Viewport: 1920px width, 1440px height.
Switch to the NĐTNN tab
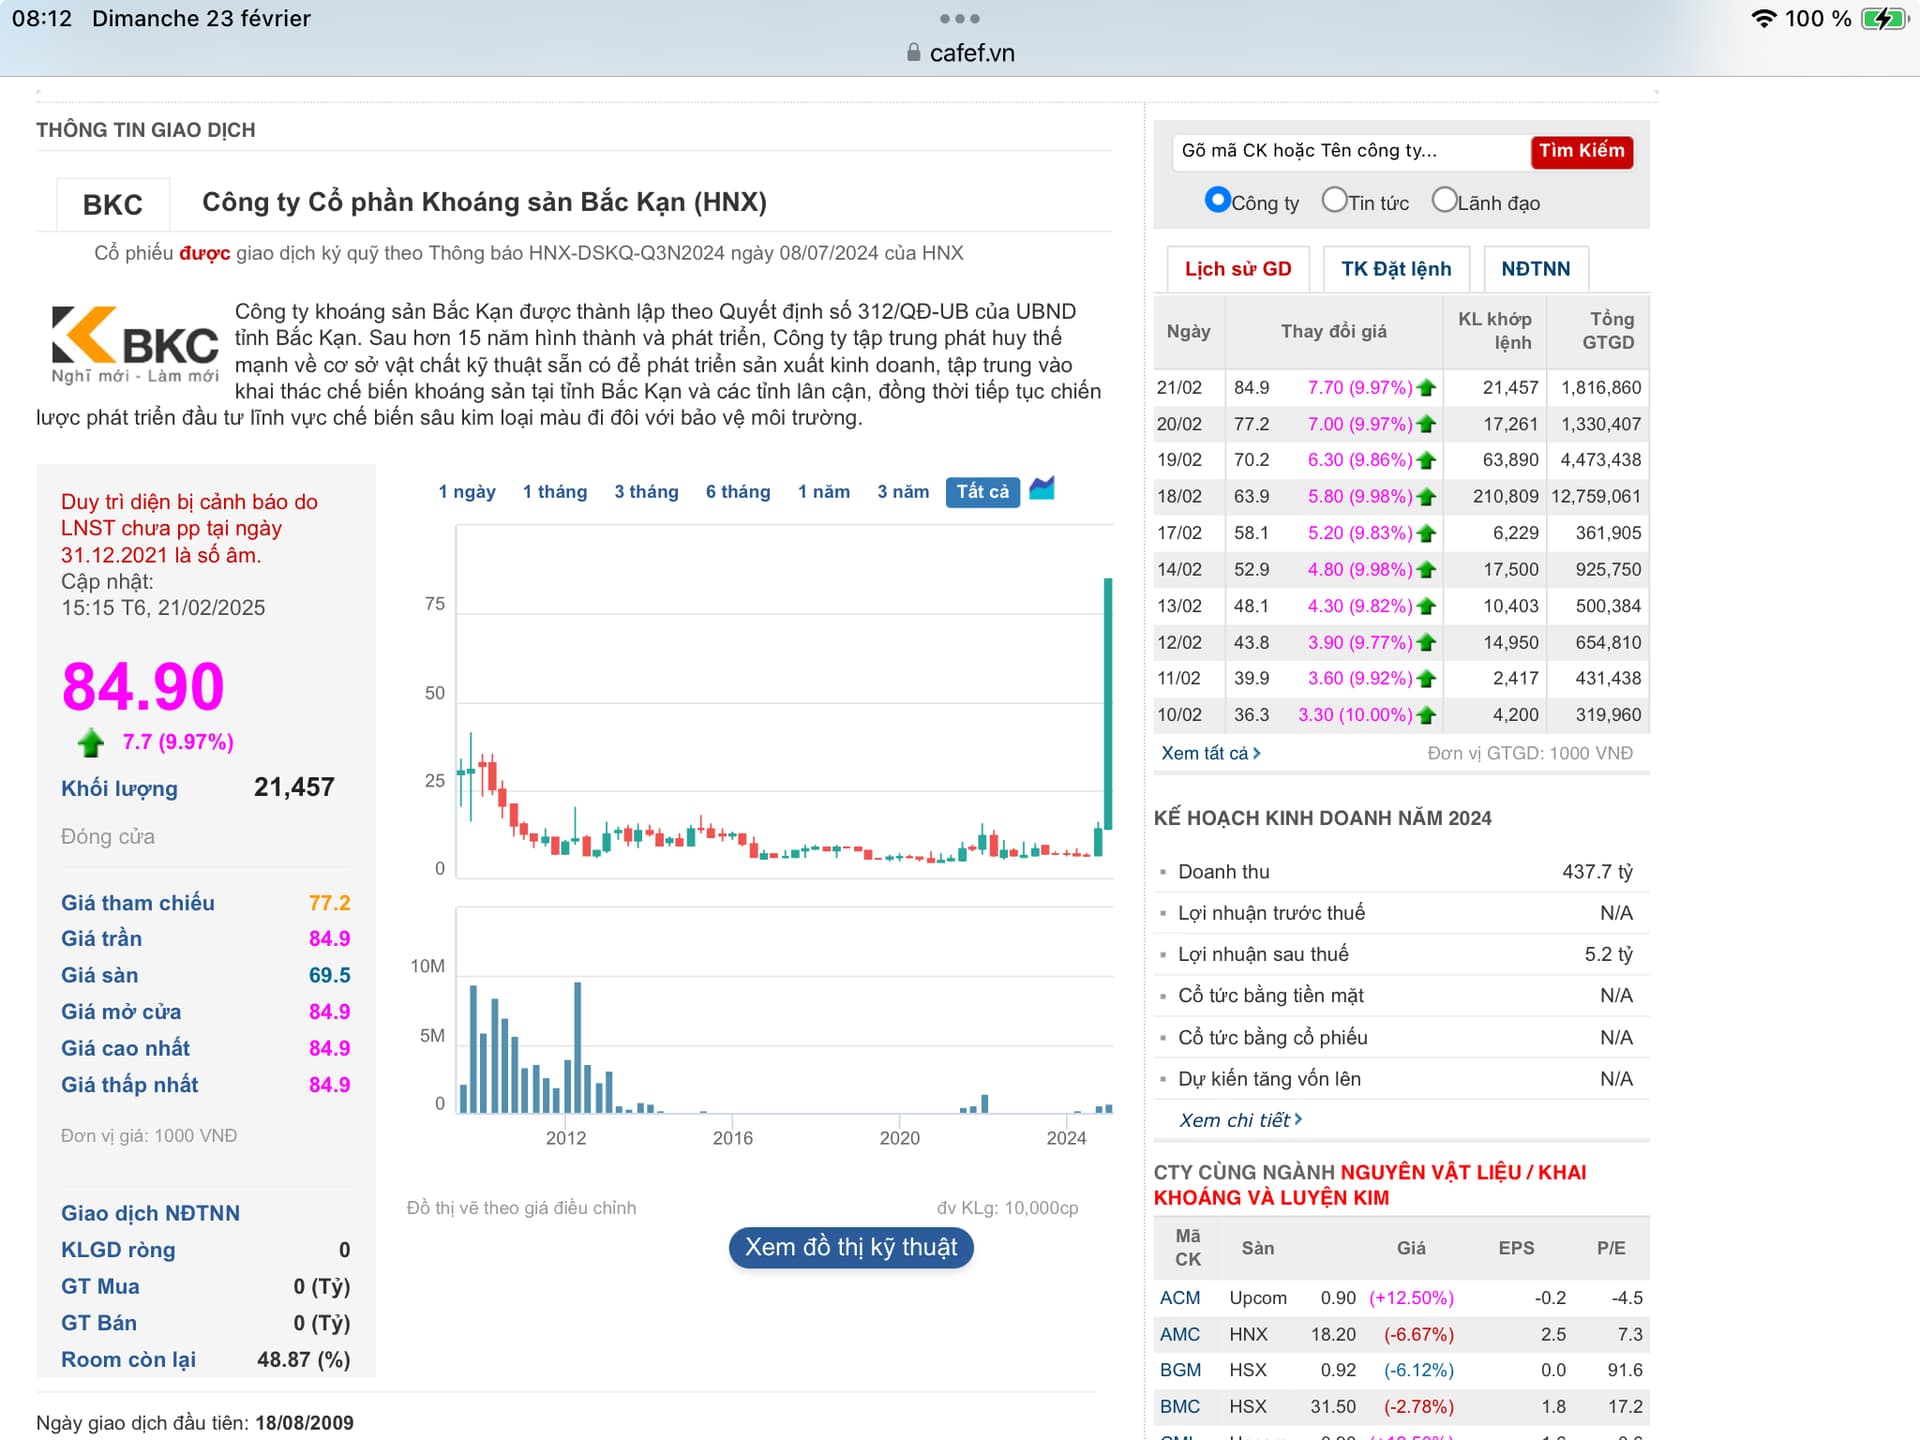coord(1535,269)
